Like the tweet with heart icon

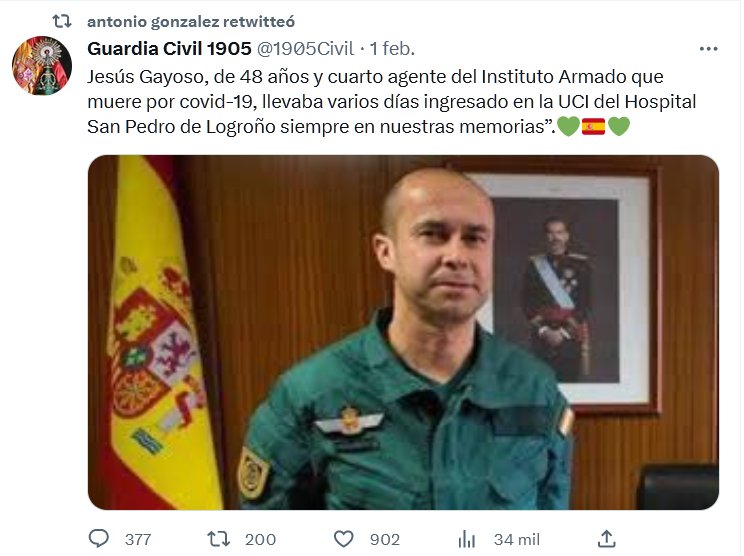point(344,539)
